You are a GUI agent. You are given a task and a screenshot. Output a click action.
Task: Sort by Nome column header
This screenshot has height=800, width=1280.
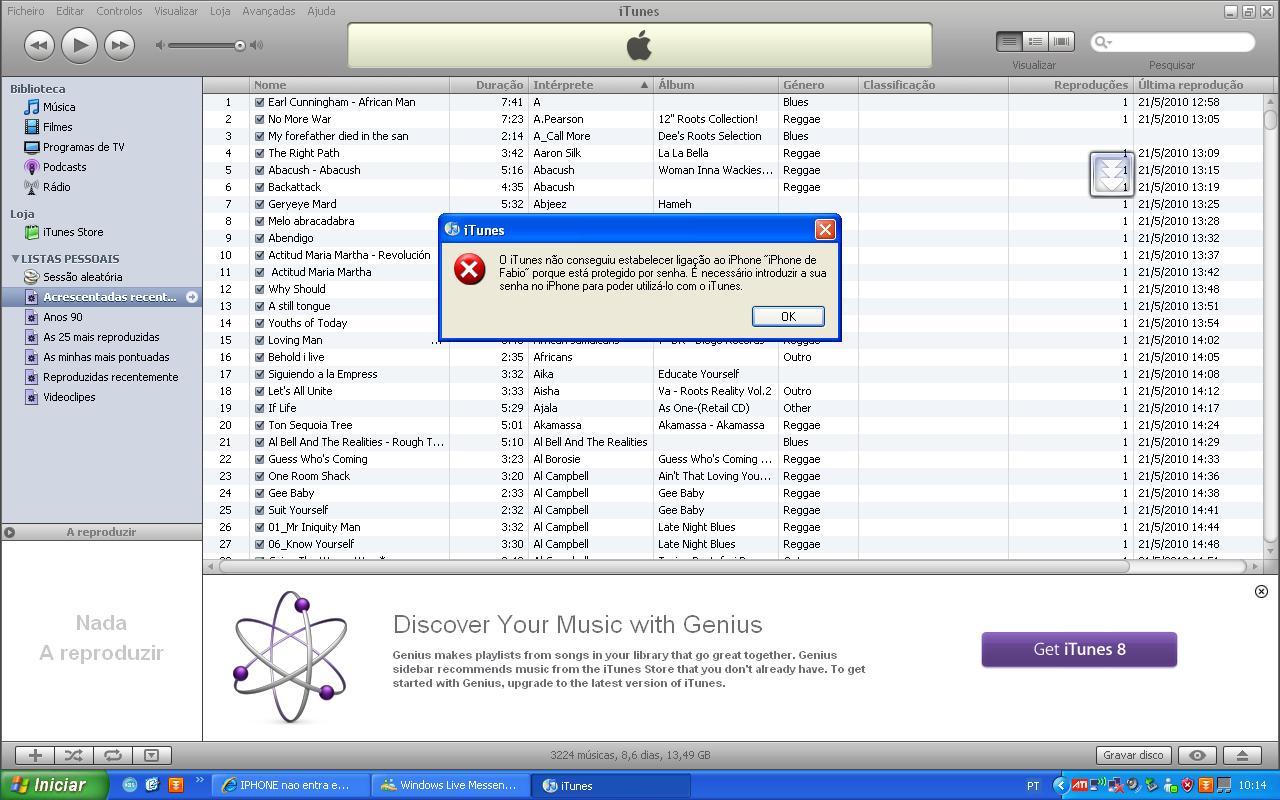coord(349,85)
